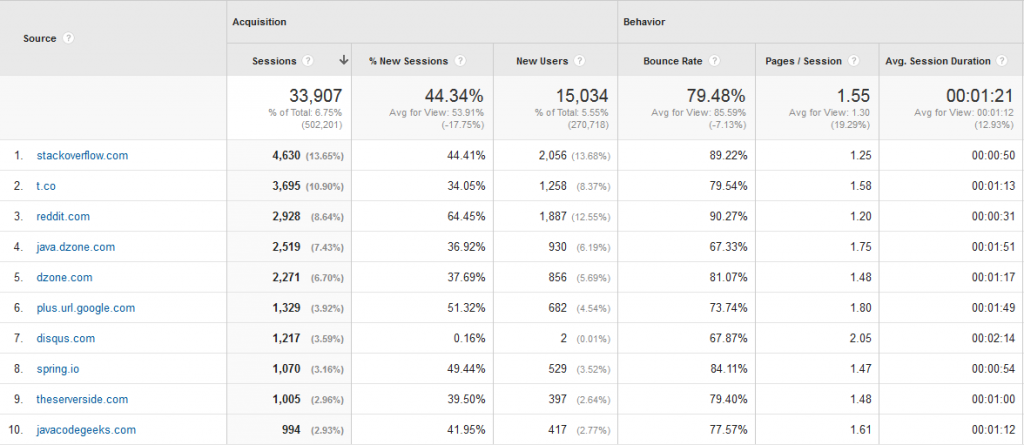Click javacodegeeks.com new users 417

pyautogui.click(x=558, y=430)
